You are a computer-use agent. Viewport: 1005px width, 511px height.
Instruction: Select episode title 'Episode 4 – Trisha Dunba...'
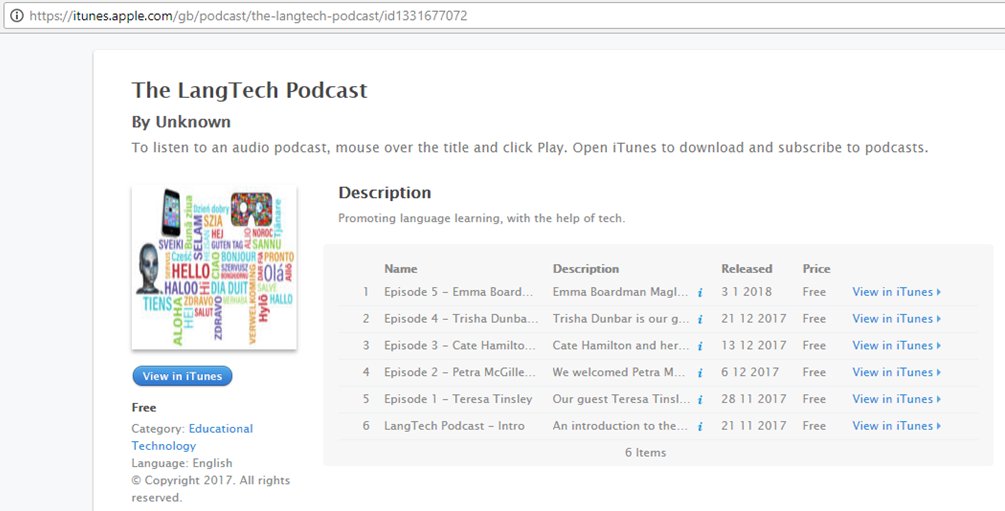(461, 319)
